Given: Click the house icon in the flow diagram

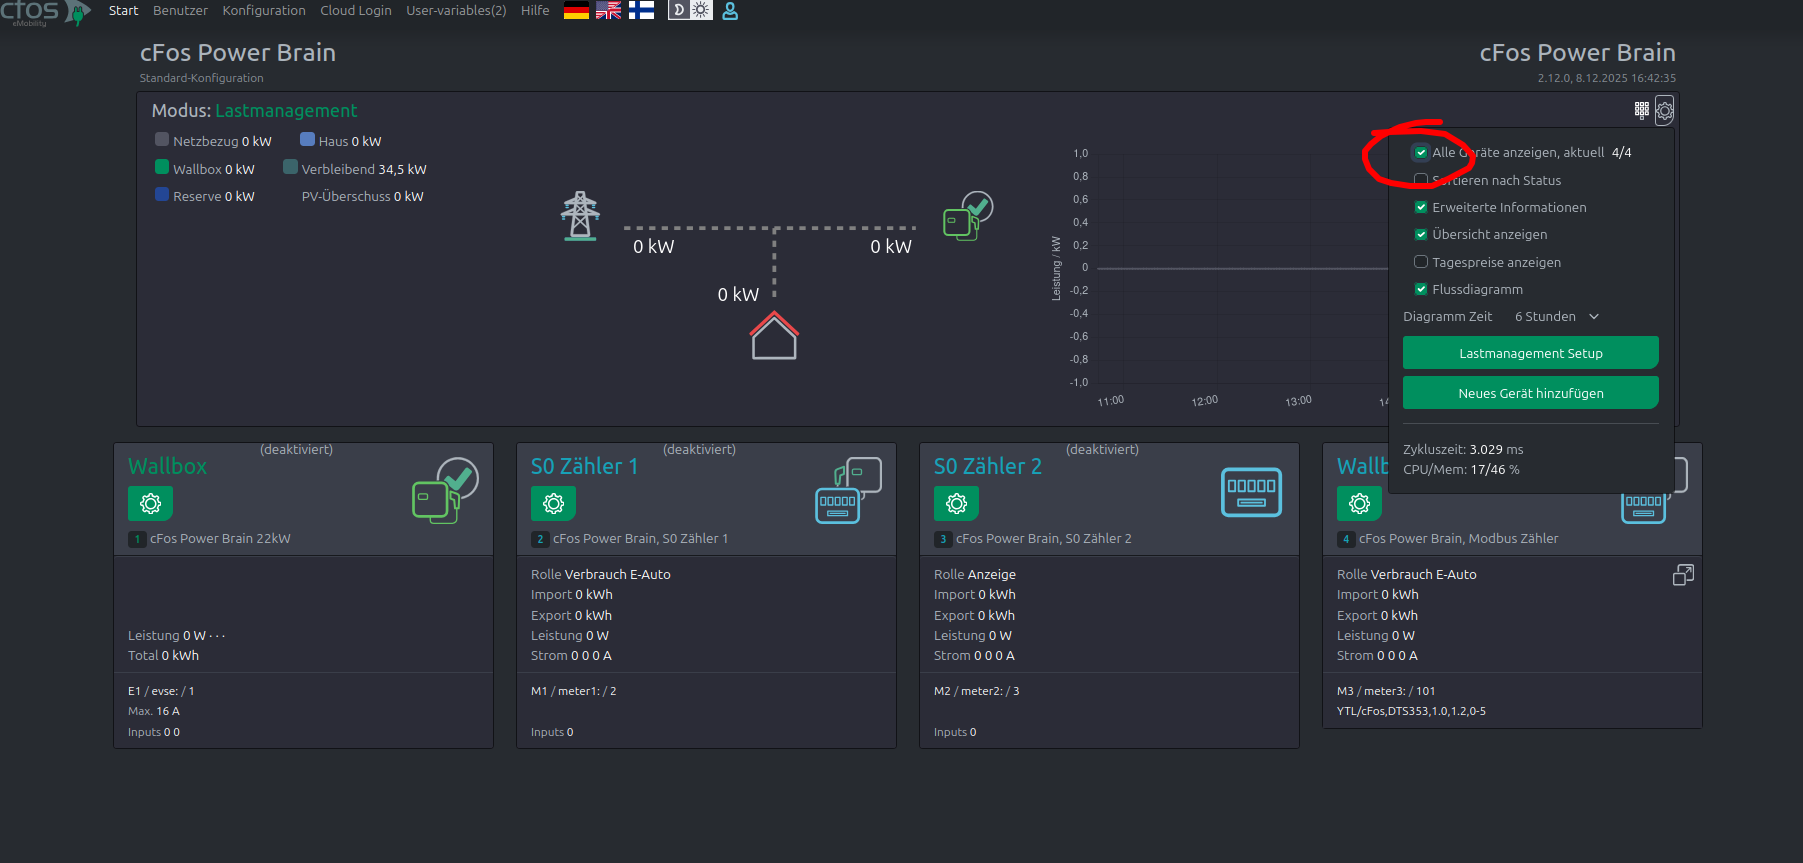Looking at the screenshot, I should point(773,336).
